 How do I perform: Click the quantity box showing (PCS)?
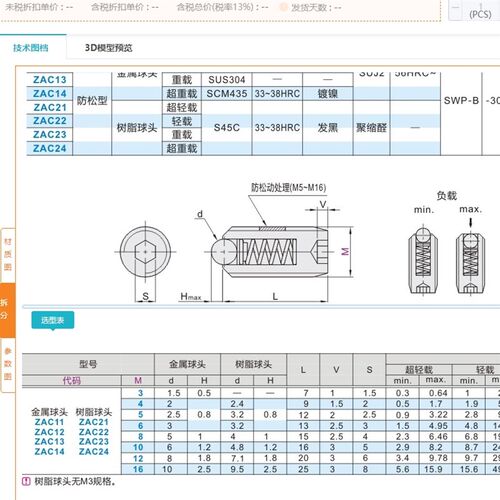[473, 11]
